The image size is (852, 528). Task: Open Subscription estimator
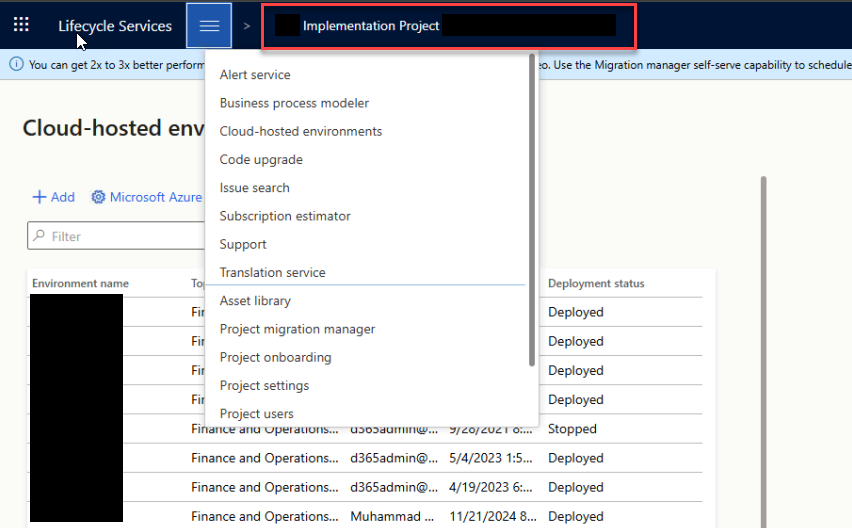pos(285,216)
